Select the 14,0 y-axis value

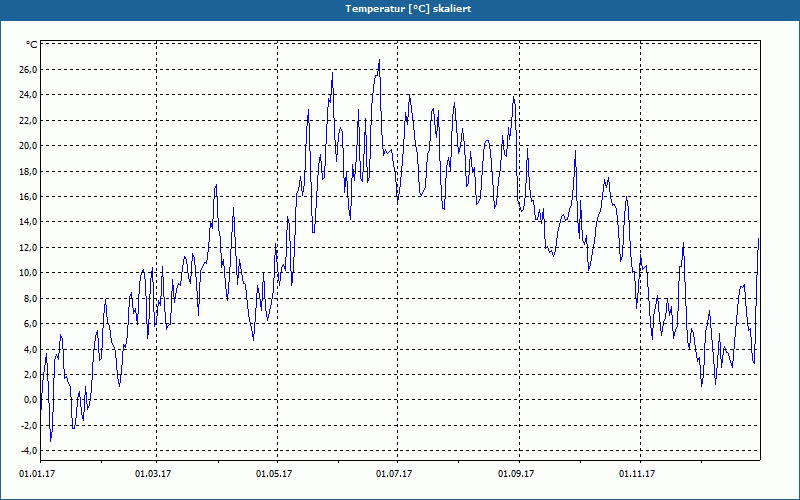coord(29,222)
